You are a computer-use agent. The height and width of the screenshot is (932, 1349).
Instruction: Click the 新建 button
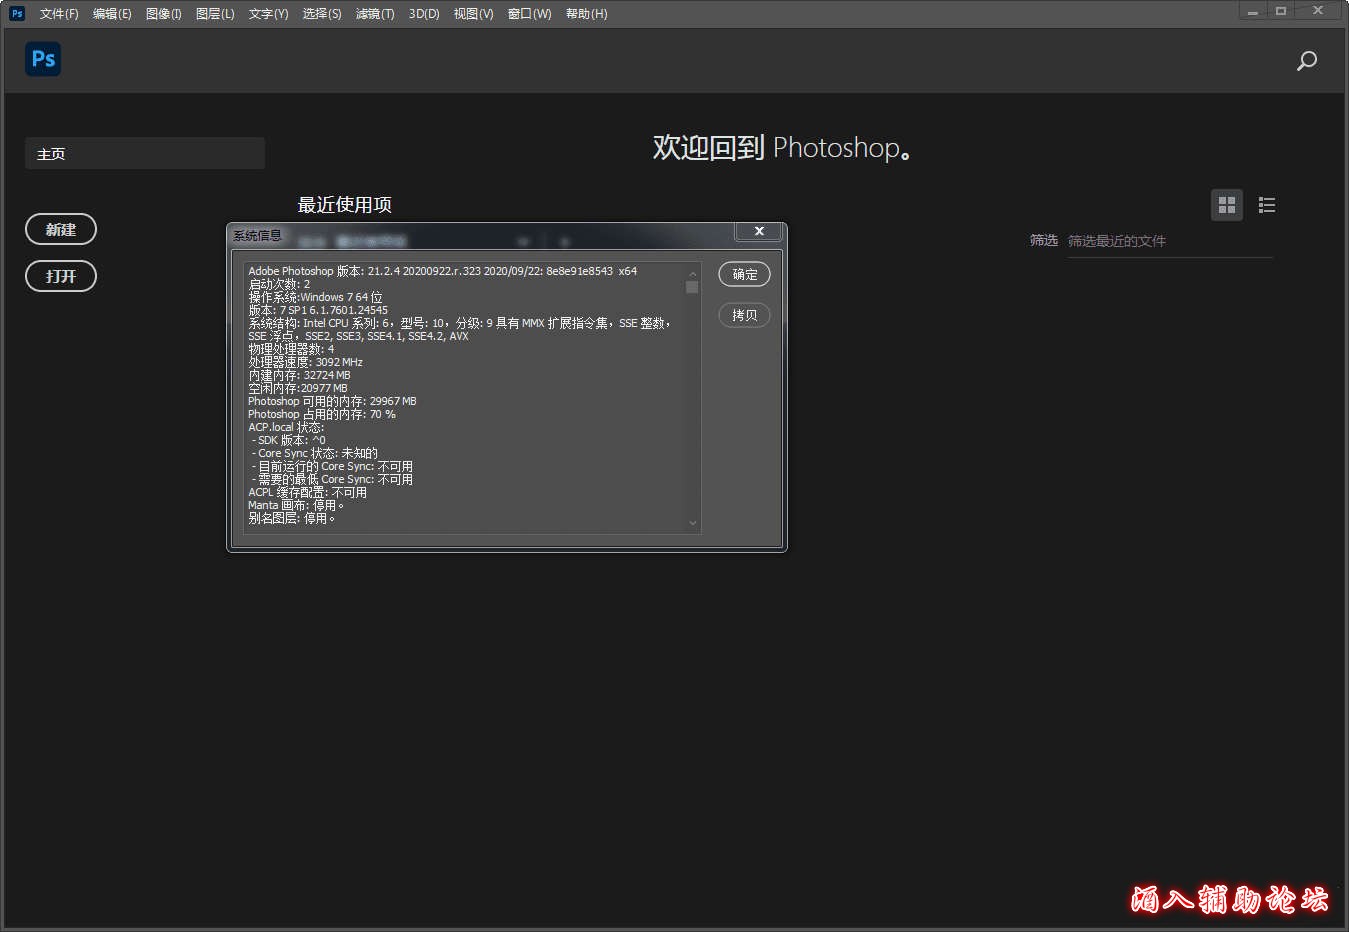pyautogui.click(x=61, y=229)
